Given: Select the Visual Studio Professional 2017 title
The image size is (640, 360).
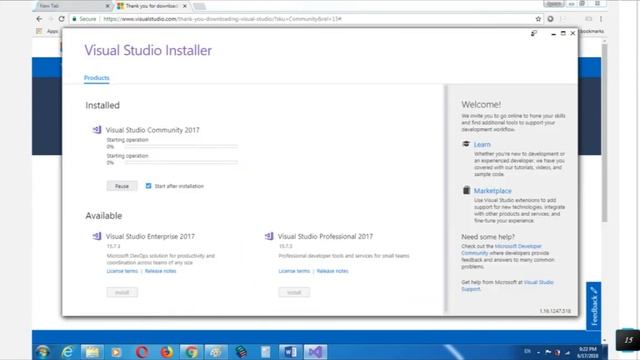Looking at the screenshot, I should click(325, 236).
